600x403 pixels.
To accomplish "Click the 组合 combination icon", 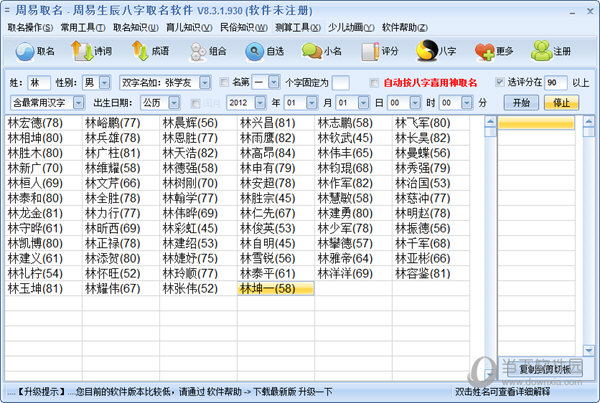I will click(205, 50).
